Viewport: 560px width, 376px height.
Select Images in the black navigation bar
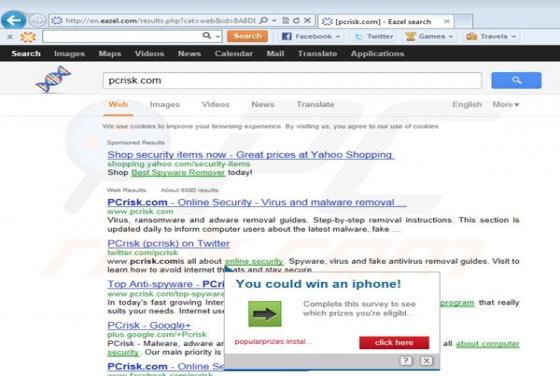click(x=69, y=54)
